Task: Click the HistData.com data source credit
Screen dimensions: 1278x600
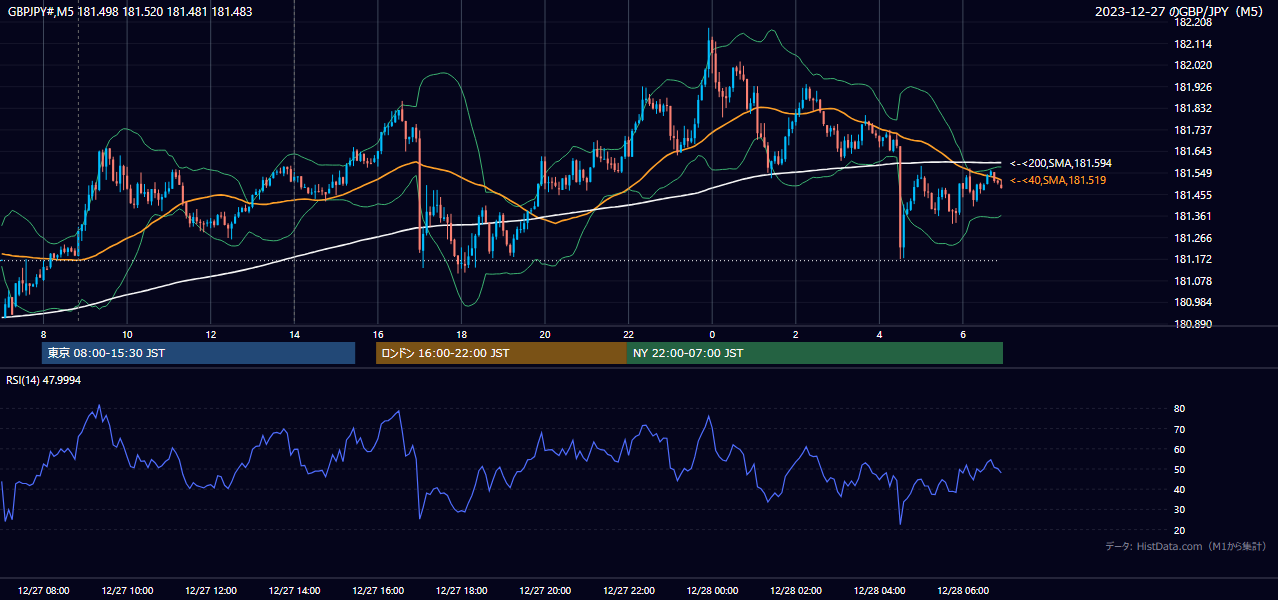Action: click(1185, 546)
